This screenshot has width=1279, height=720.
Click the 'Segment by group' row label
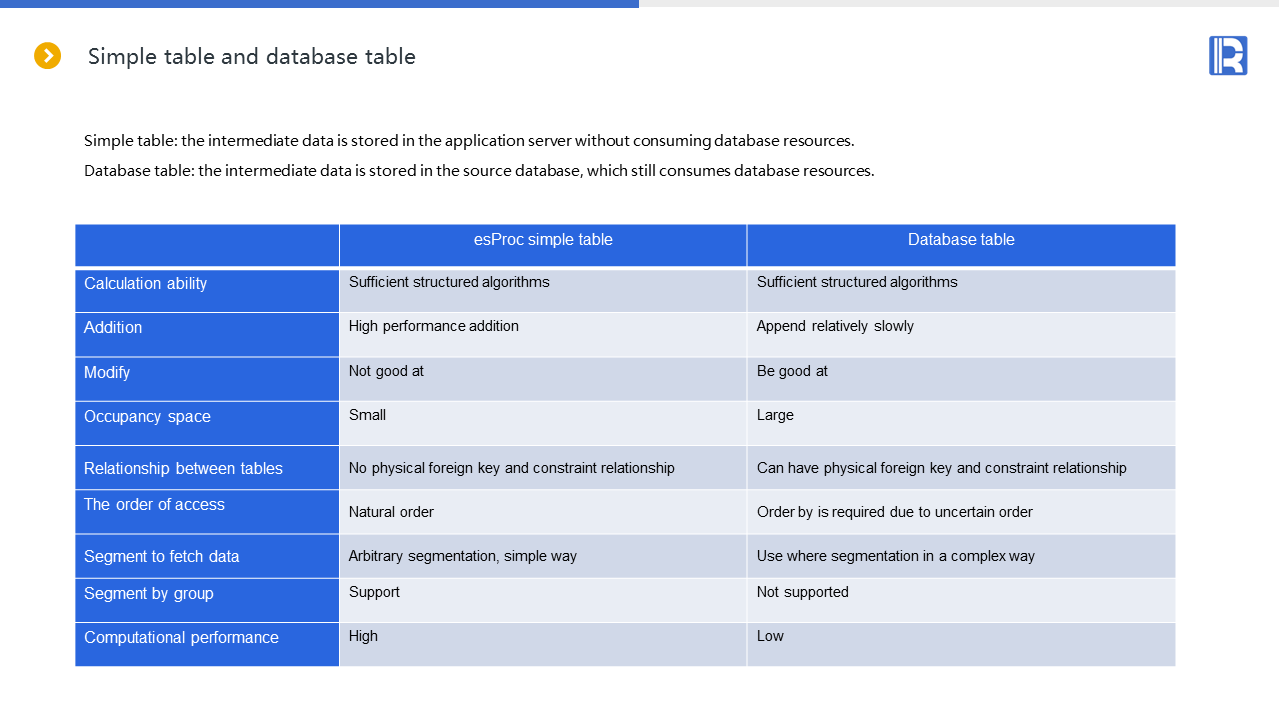(148, 594)
